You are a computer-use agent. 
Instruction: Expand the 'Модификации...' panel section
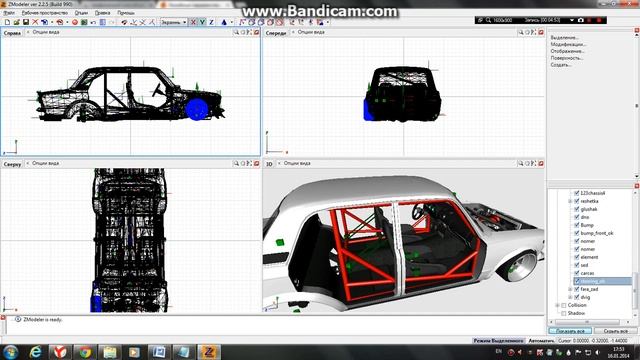point(568,44)
